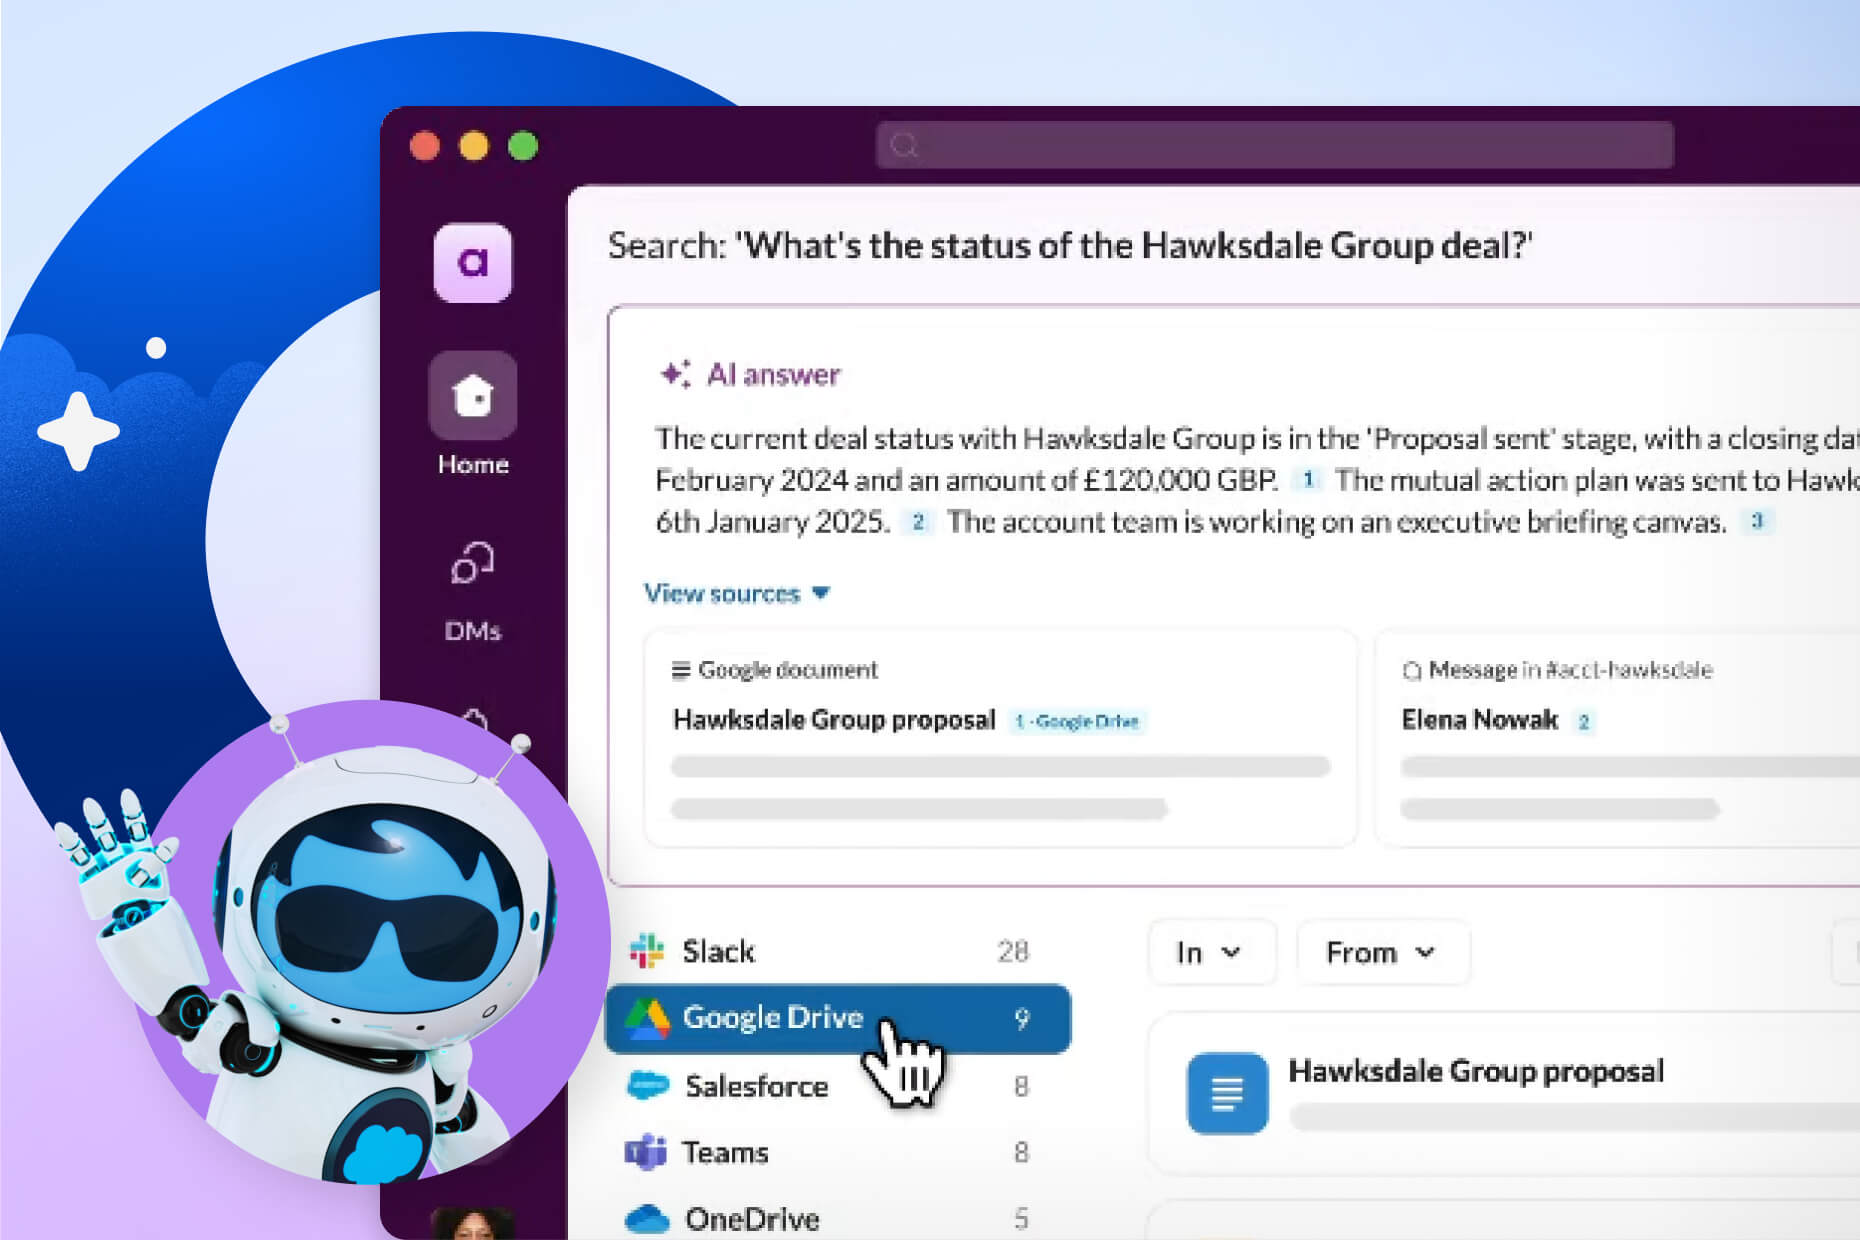Image resolution: width=1860 pixels, height=1240 pixels.
Task: Click citation number 2 in AI answer
Action: [917, 522]
